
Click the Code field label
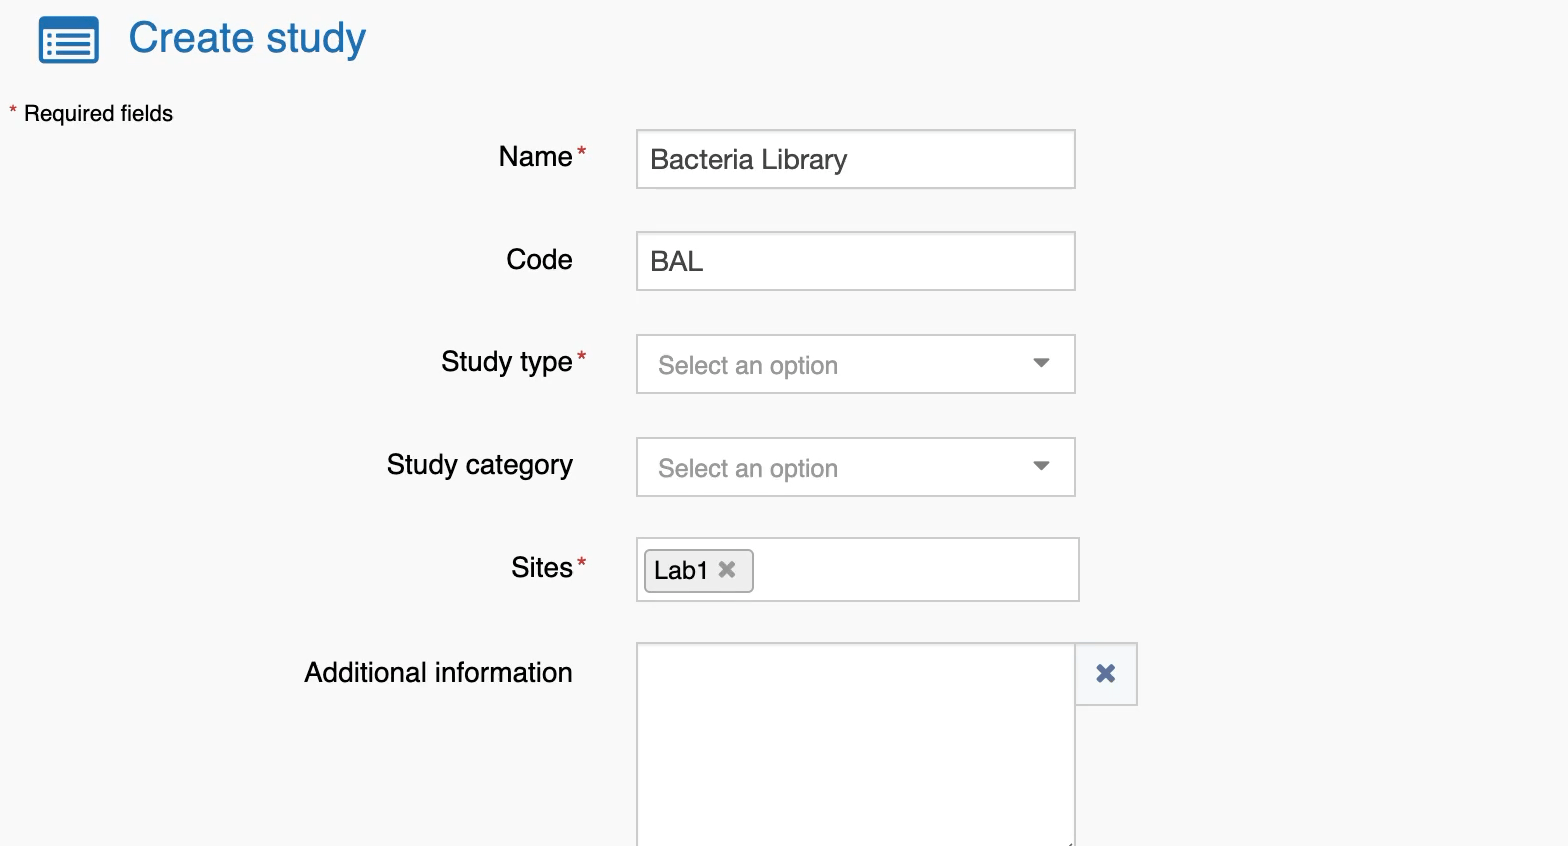pos(539,260)
